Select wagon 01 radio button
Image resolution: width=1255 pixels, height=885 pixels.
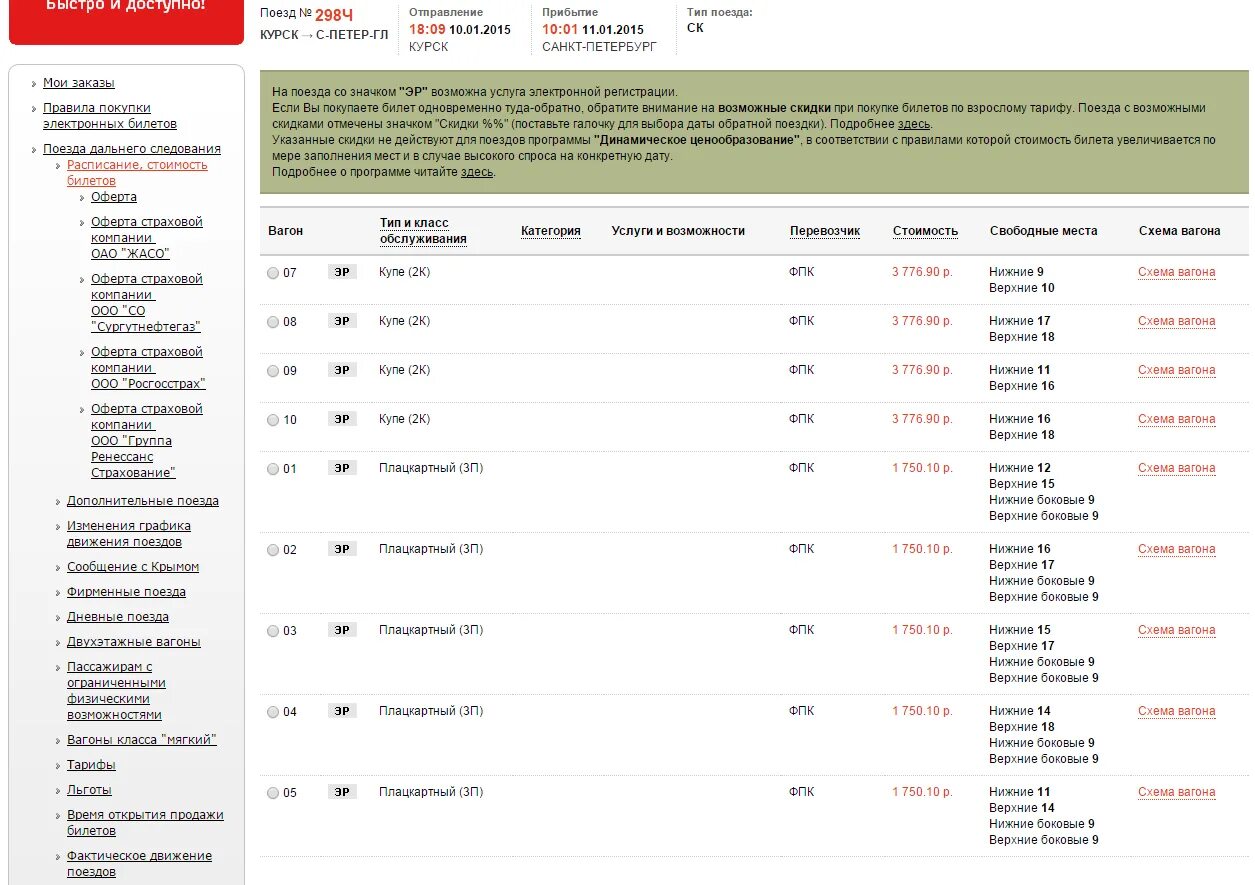pyautogui.click(x=273, y=469)
